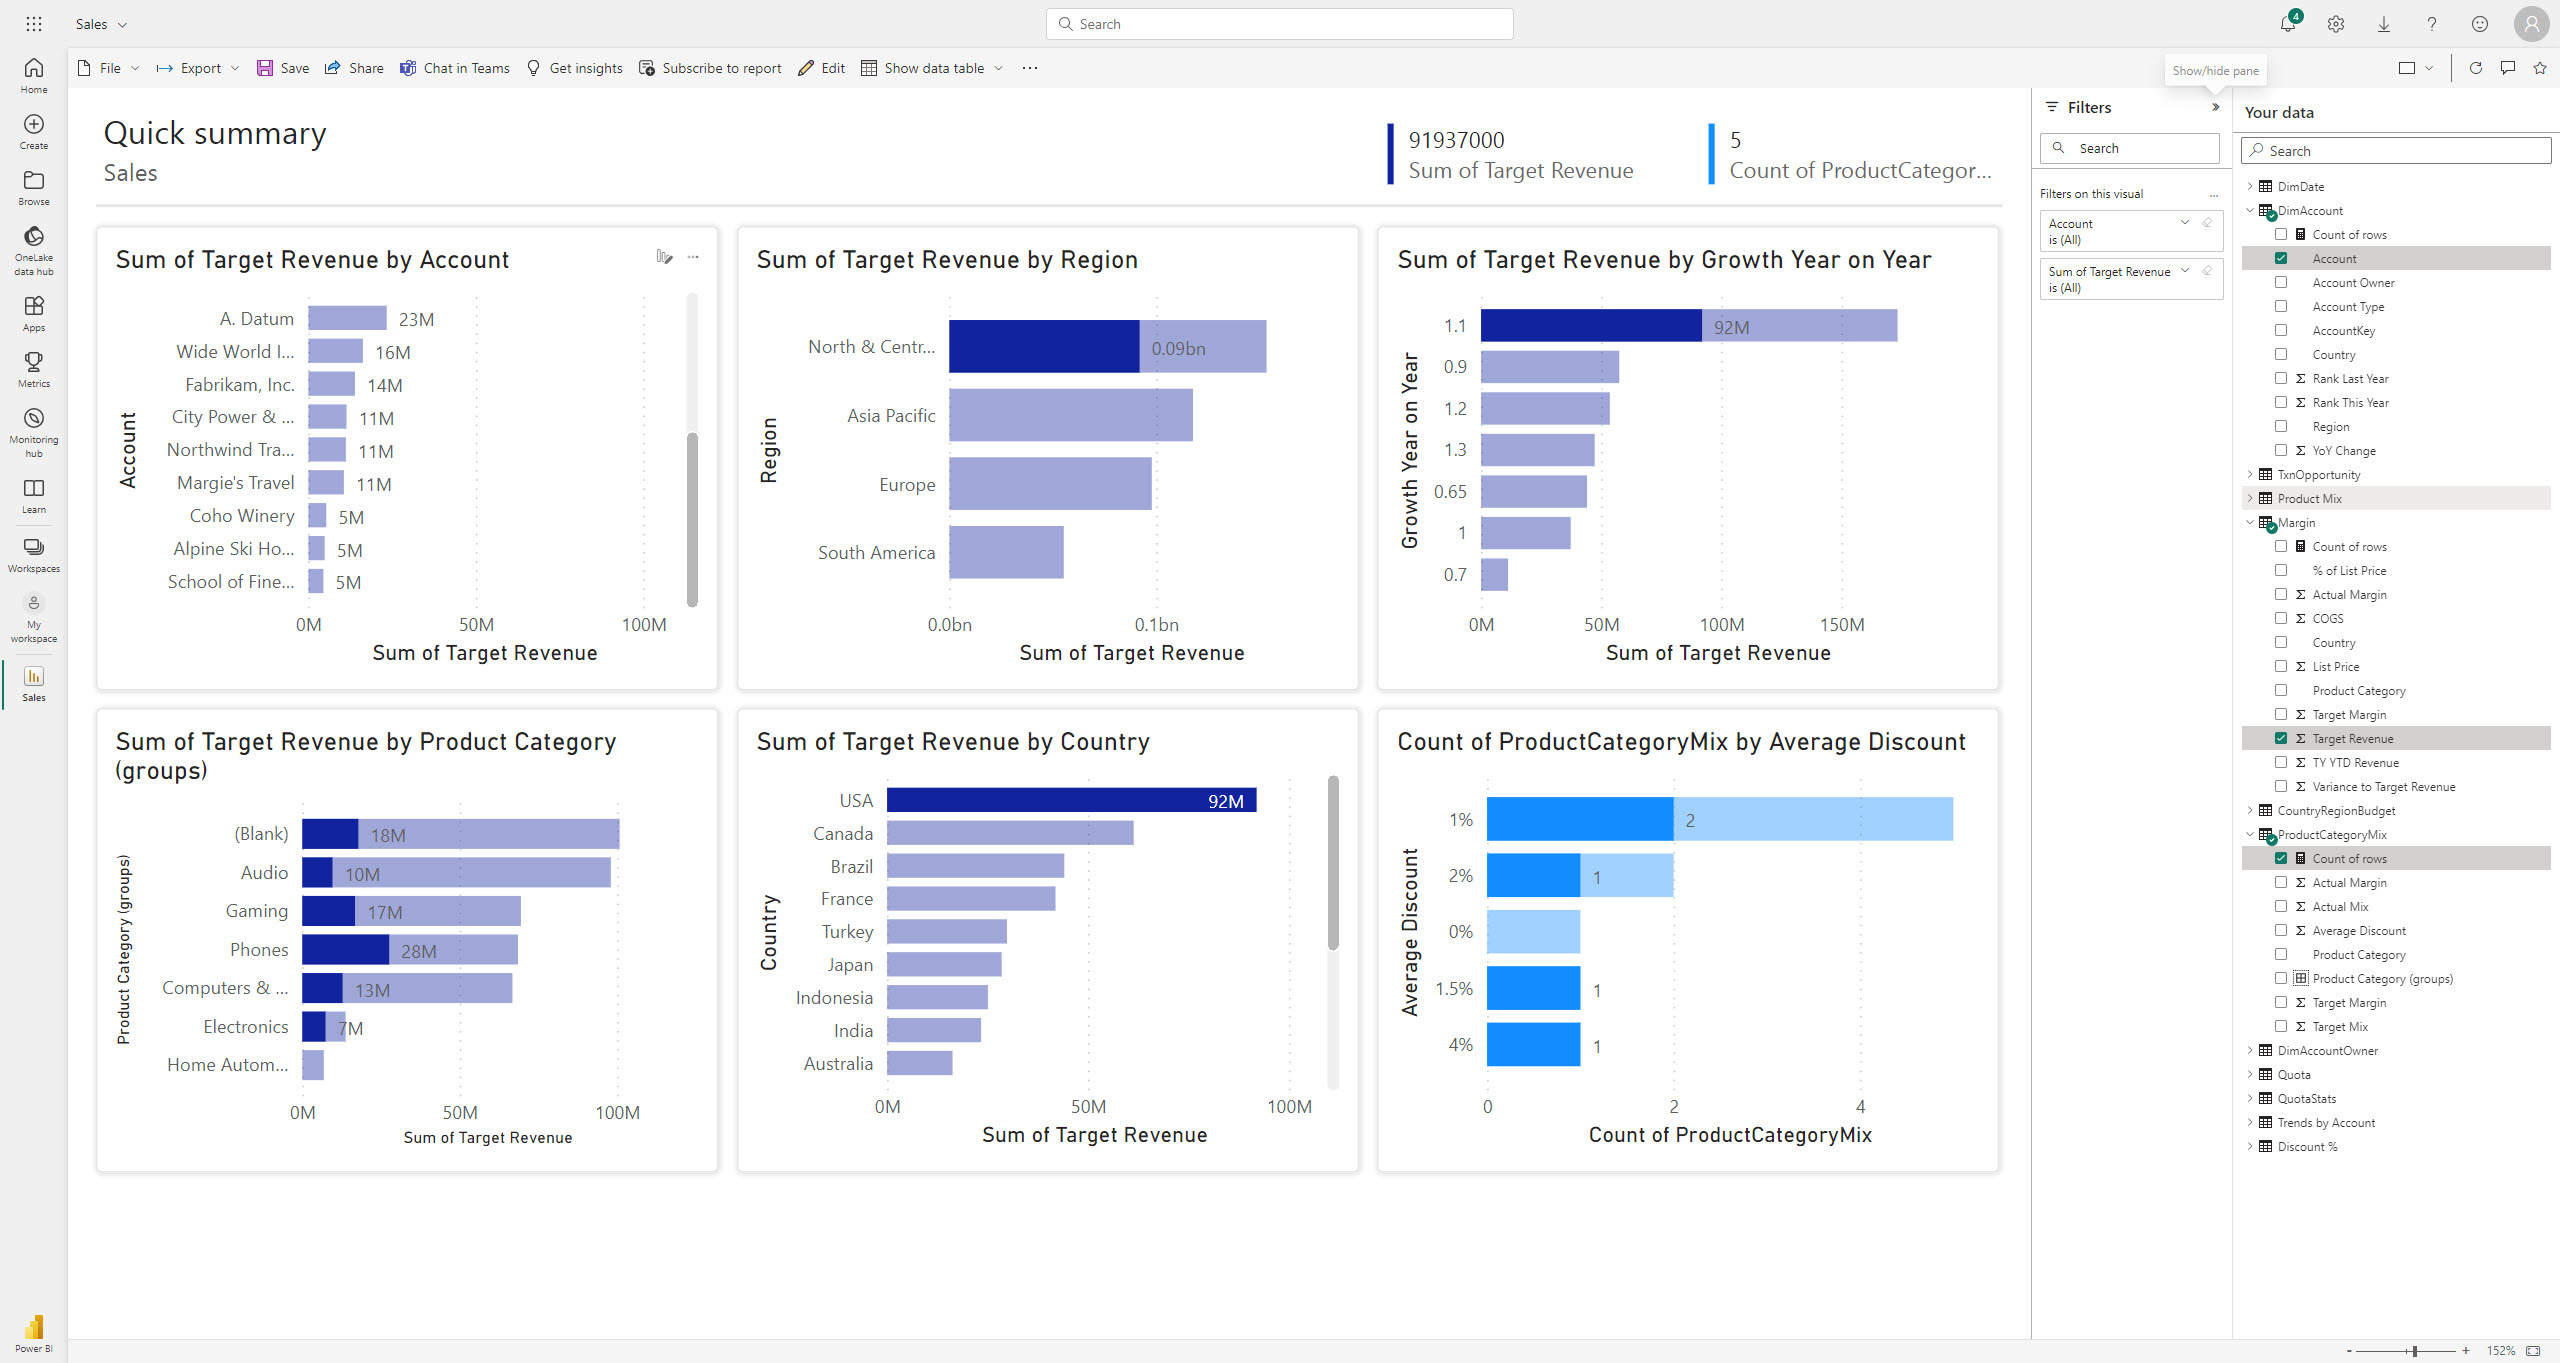Click Chat in Teams button

(x=455, y=68)
